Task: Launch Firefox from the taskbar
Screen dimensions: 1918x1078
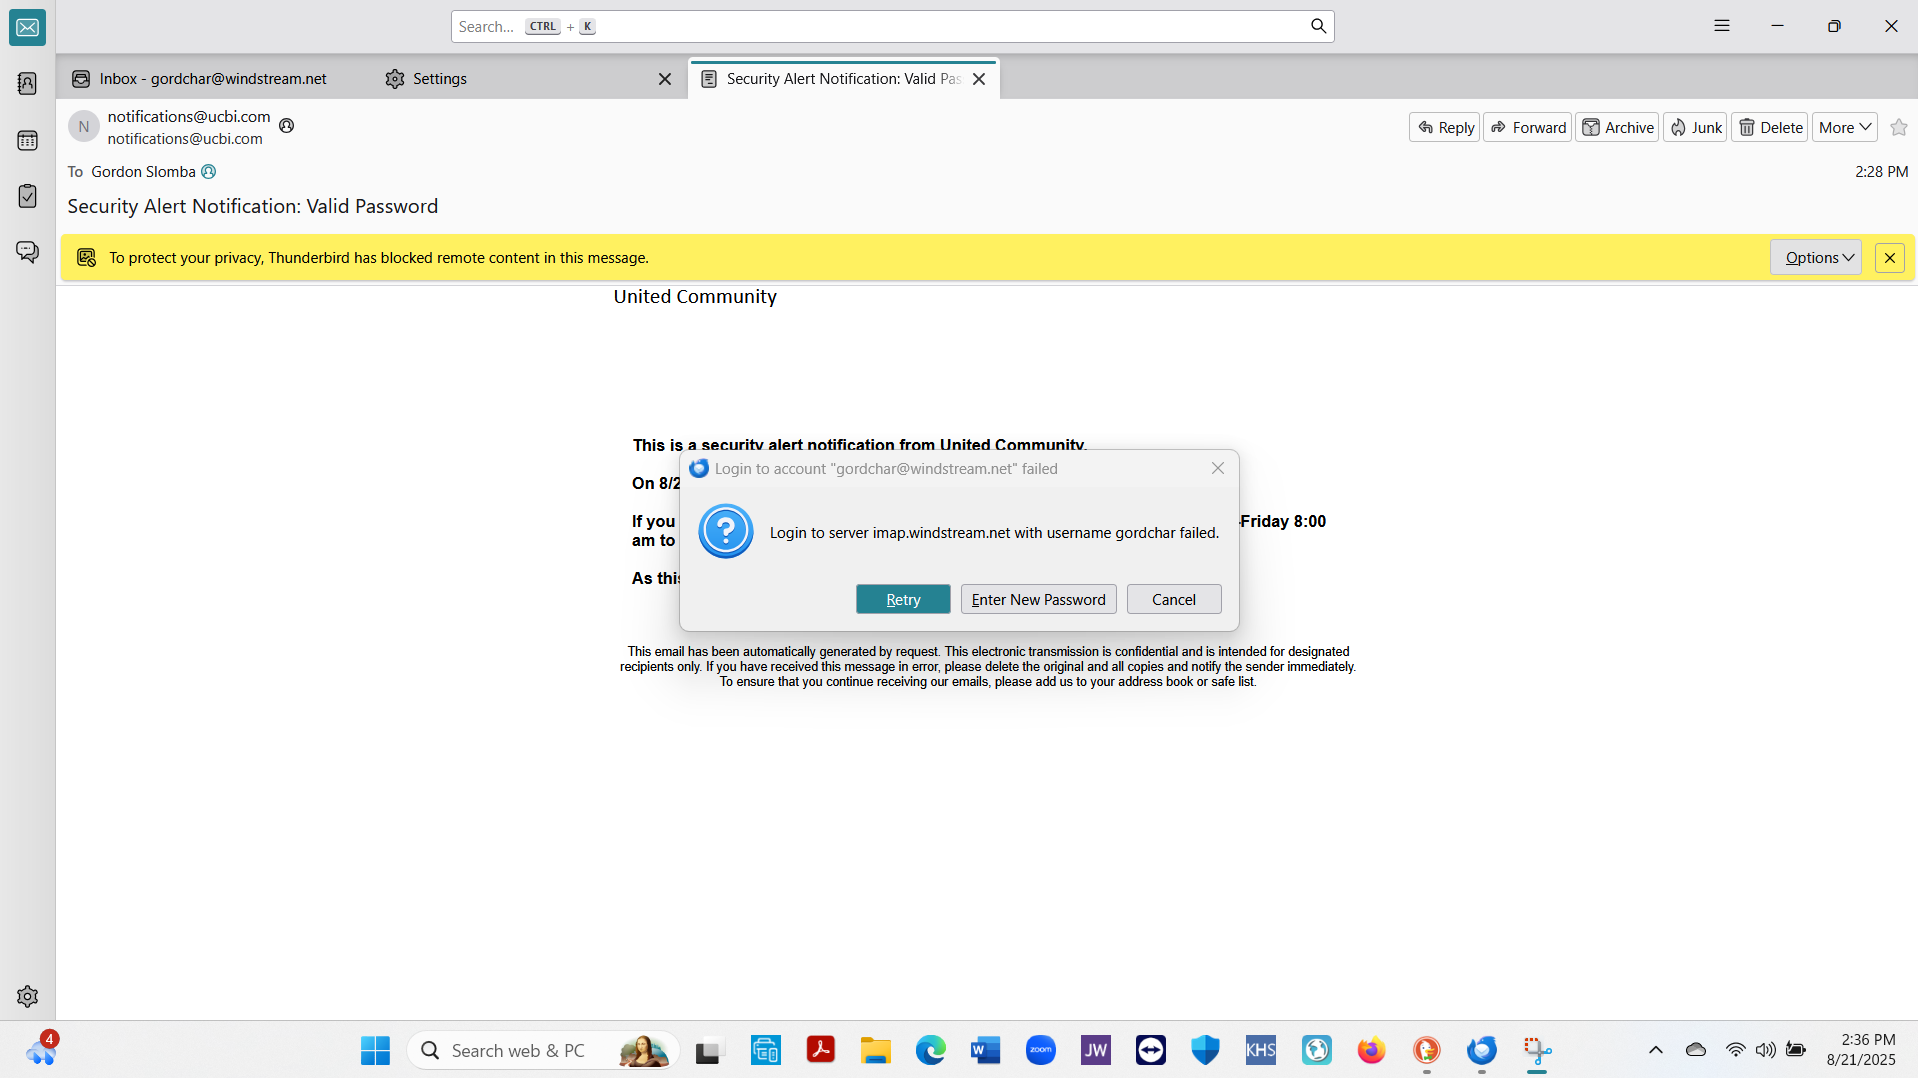Action: pyautogui.click(x=1371, y=1050)
